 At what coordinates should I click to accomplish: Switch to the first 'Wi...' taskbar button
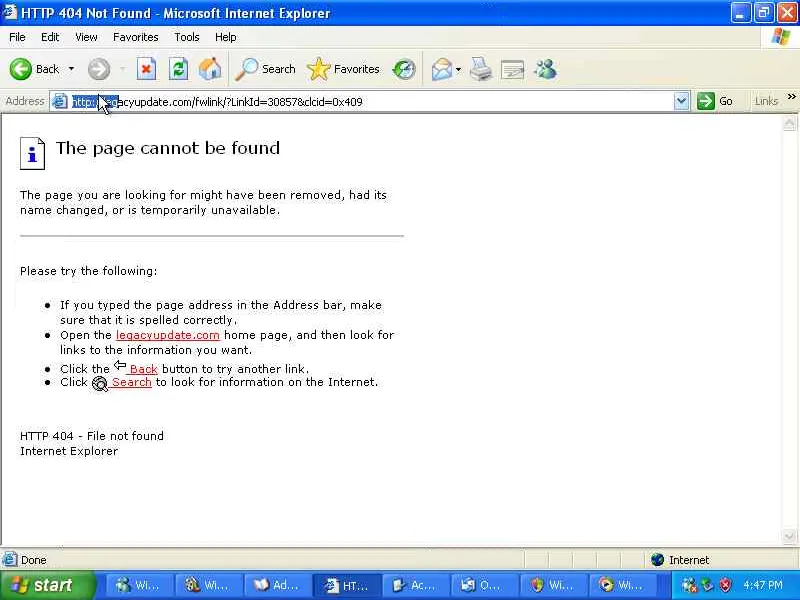coord(138,586)
